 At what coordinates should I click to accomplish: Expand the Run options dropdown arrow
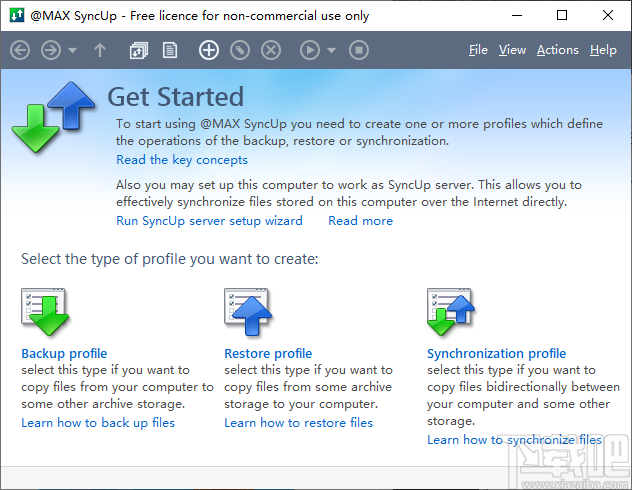331,51
